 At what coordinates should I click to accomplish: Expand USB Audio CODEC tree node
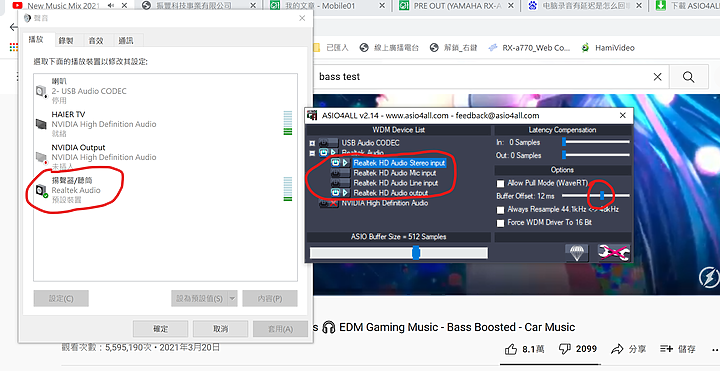312,143
